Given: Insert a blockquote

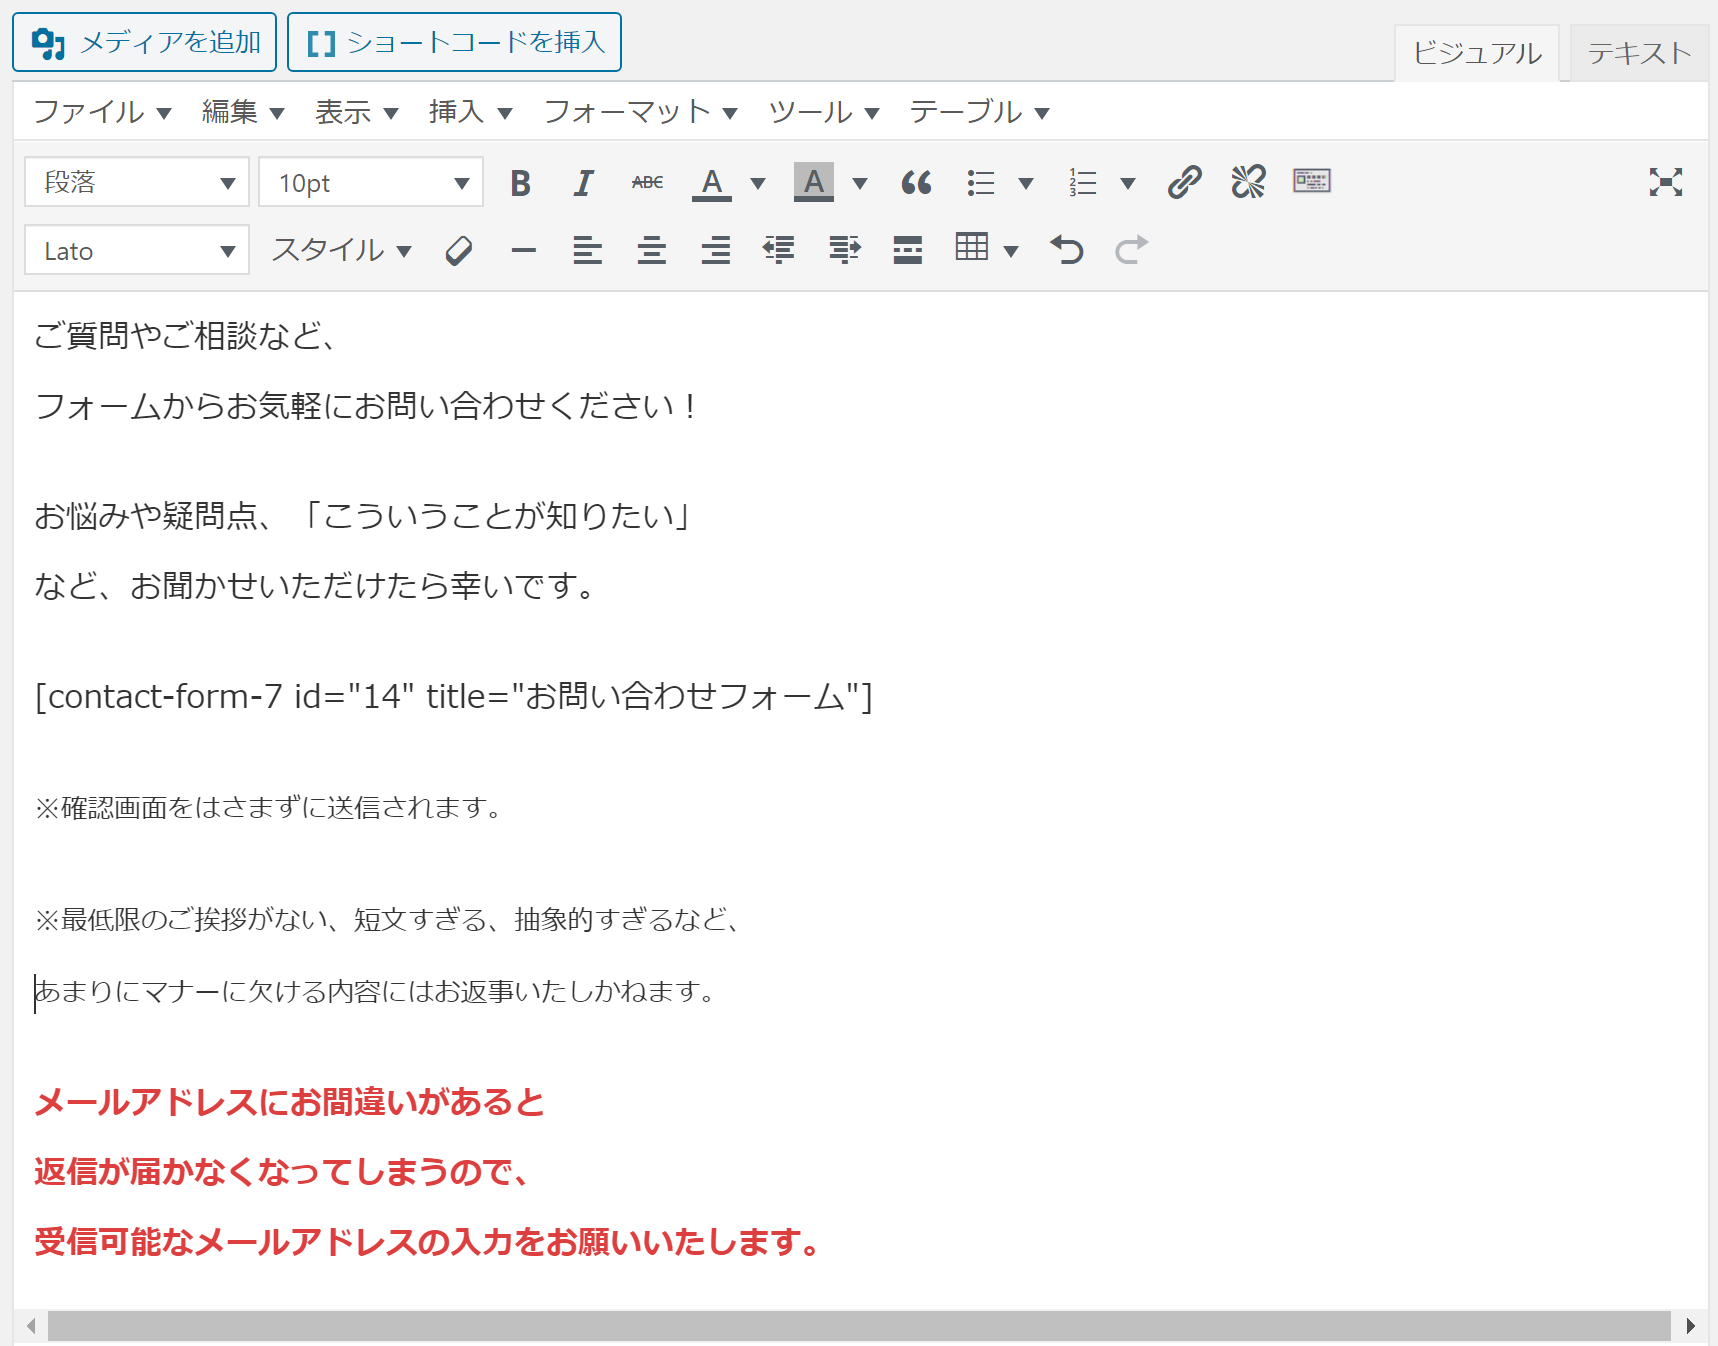Looking at the screenshot, I should point(917,183).
